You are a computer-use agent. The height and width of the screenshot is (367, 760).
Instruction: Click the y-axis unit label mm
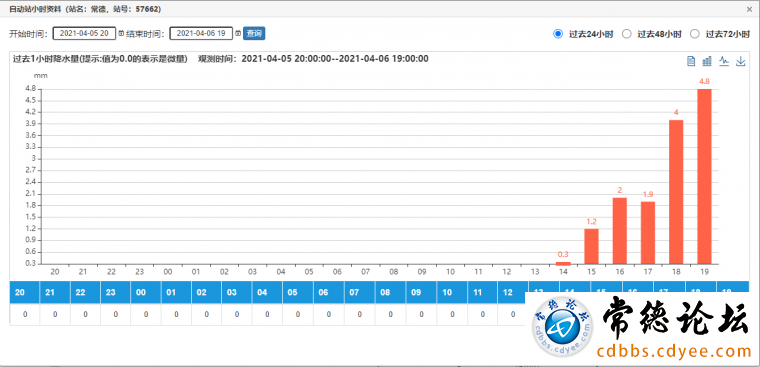[40, 76]
